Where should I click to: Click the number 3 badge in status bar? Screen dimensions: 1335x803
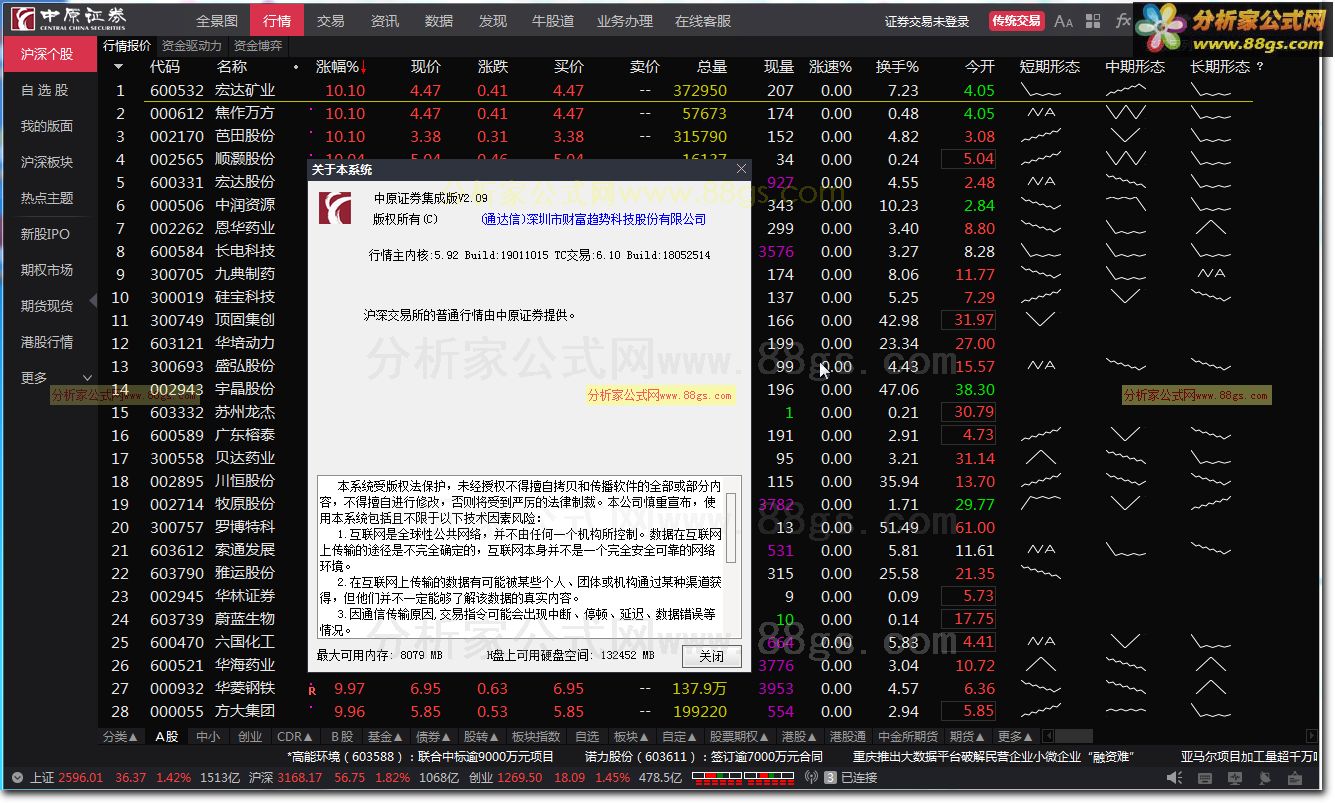830,778
